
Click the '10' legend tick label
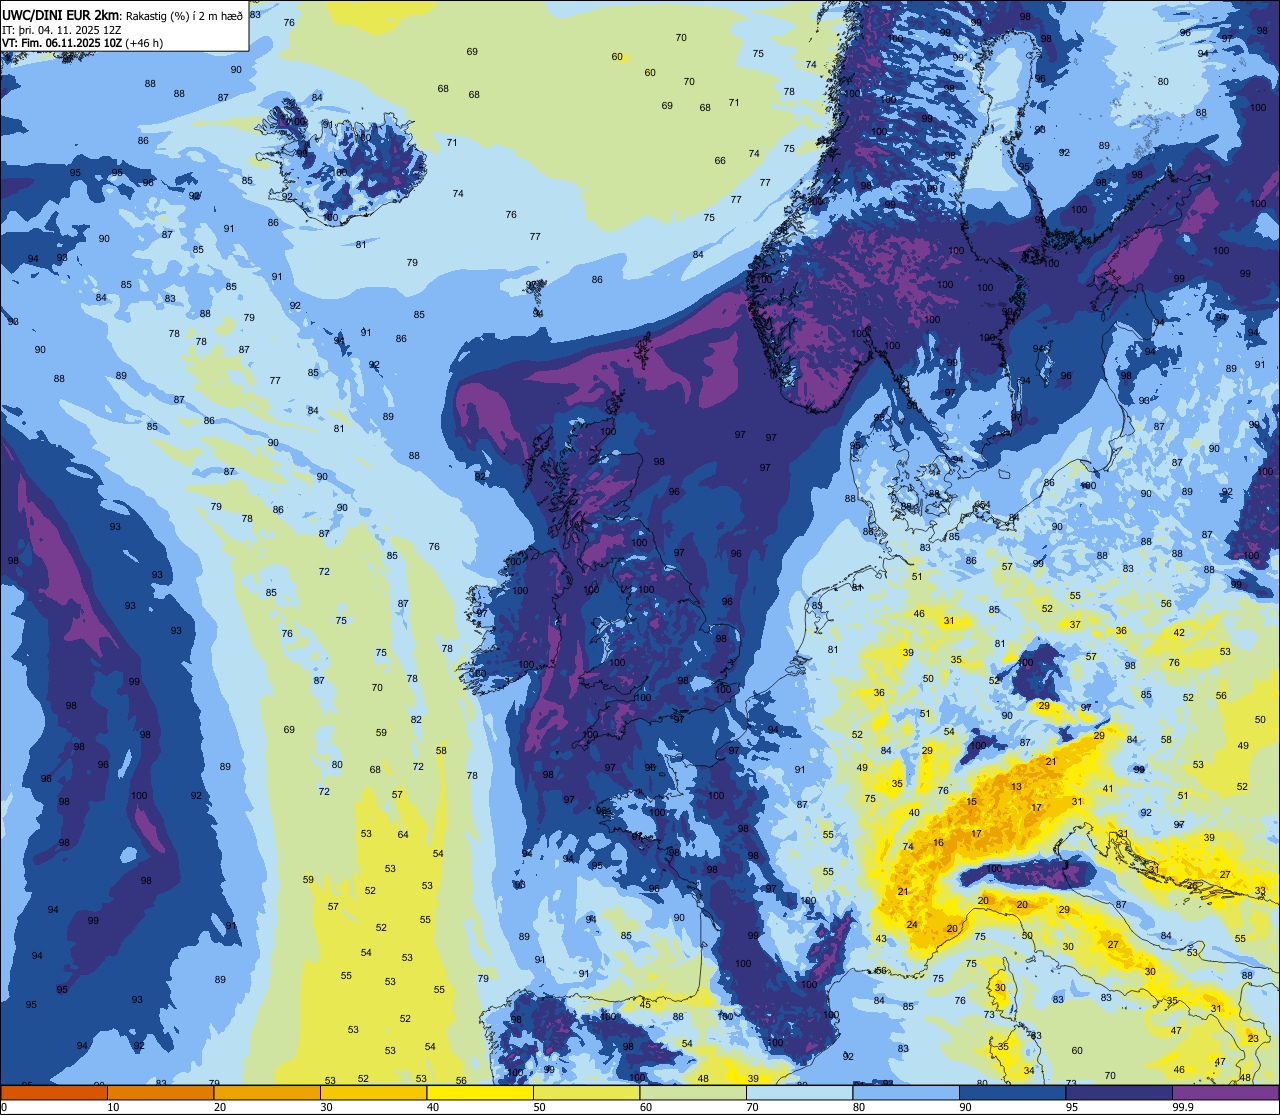click(x=113, y=1107)
